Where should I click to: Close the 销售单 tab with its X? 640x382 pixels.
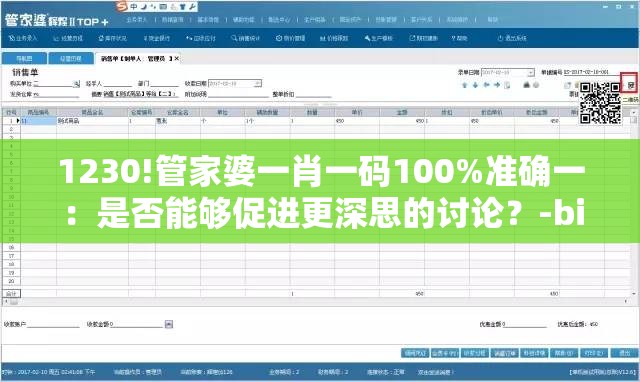177,59
